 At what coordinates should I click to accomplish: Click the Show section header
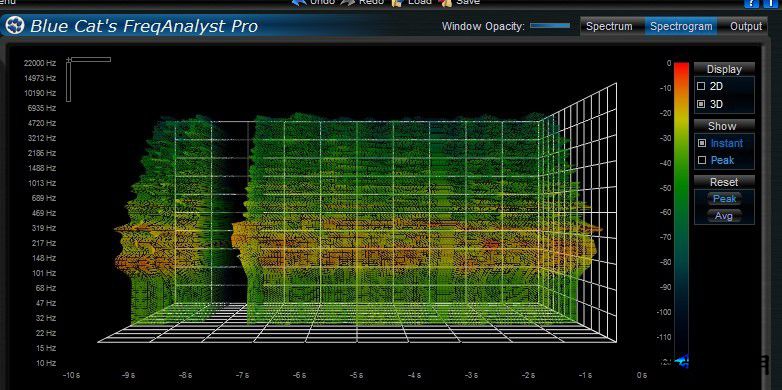724,126
